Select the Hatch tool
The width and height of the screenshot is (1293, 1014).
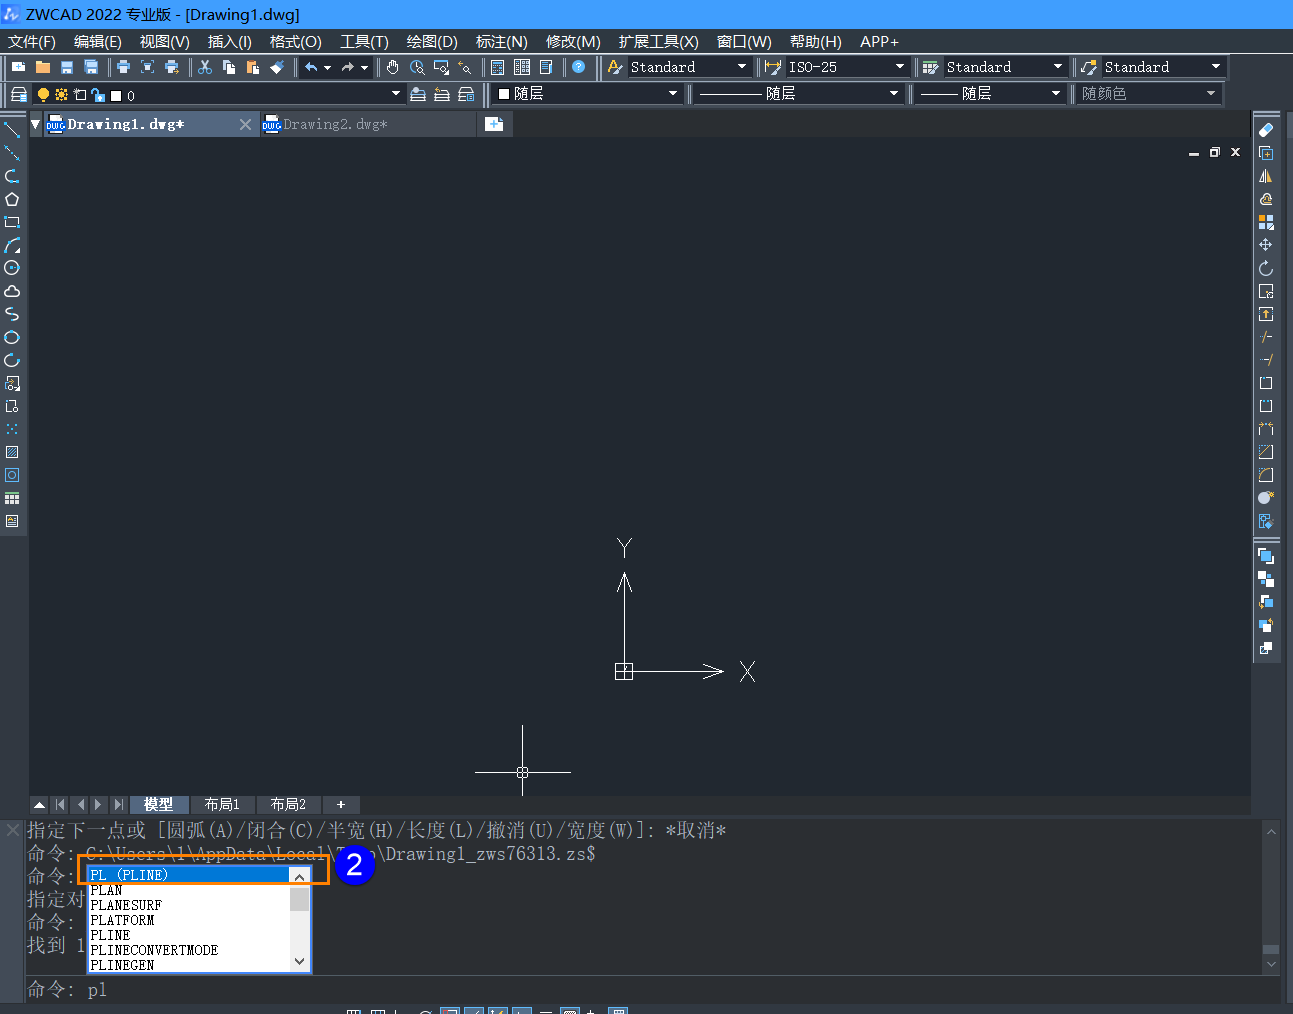pos(12,452)
